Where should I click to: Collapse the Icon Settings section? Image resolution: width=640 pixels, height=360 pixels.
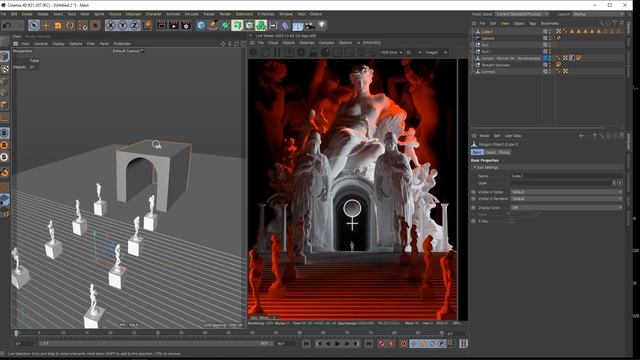click(474, 167)
